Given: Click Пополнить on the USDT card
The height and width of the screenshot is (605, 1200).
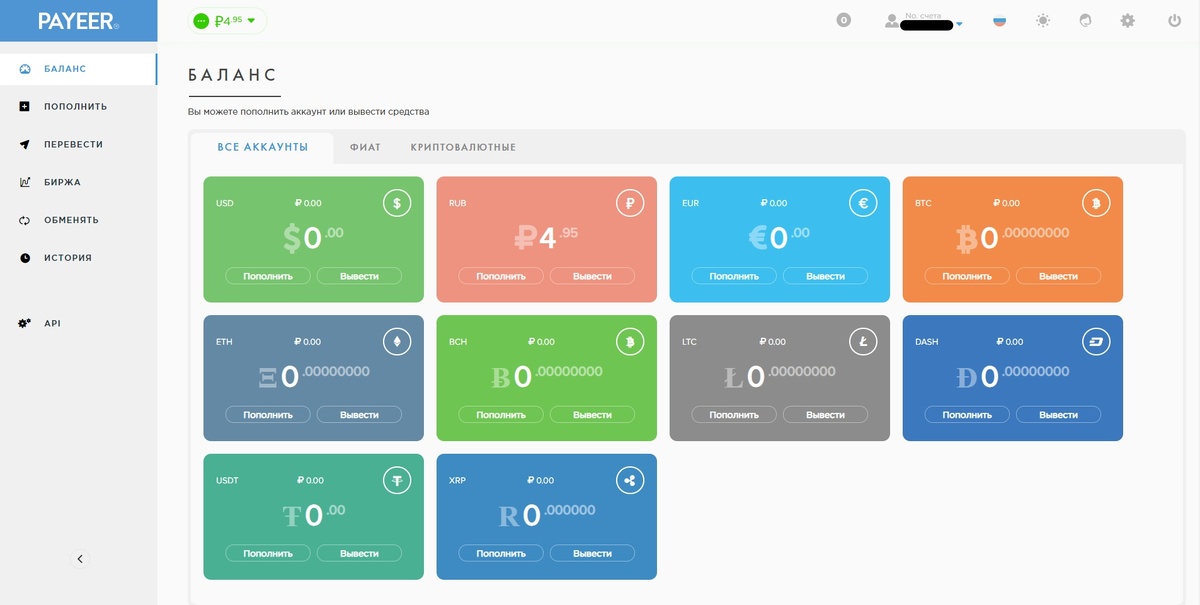Looking at the screenshot, I should pyautogui.click(x=268, y=553).
